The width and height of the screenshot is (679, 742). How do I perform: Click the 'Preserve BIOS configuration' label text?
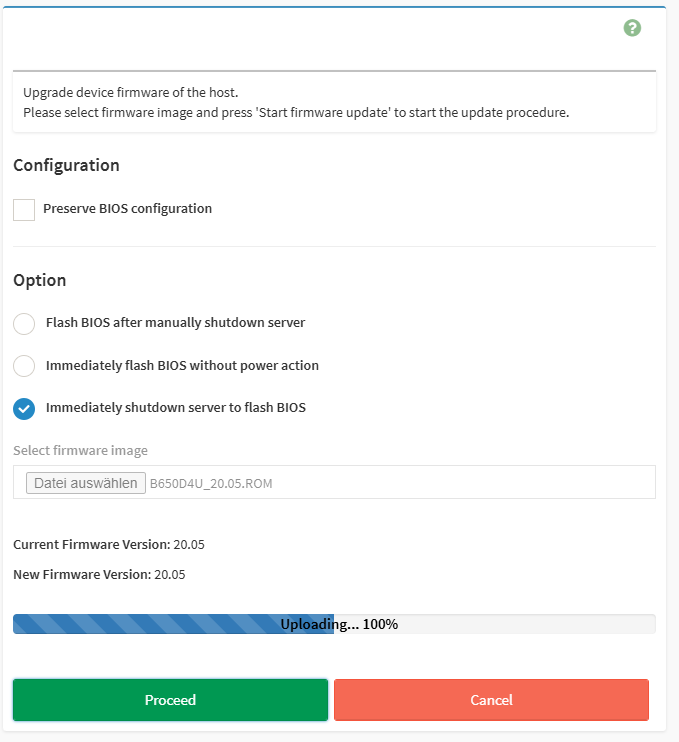[x=127, y=209]
